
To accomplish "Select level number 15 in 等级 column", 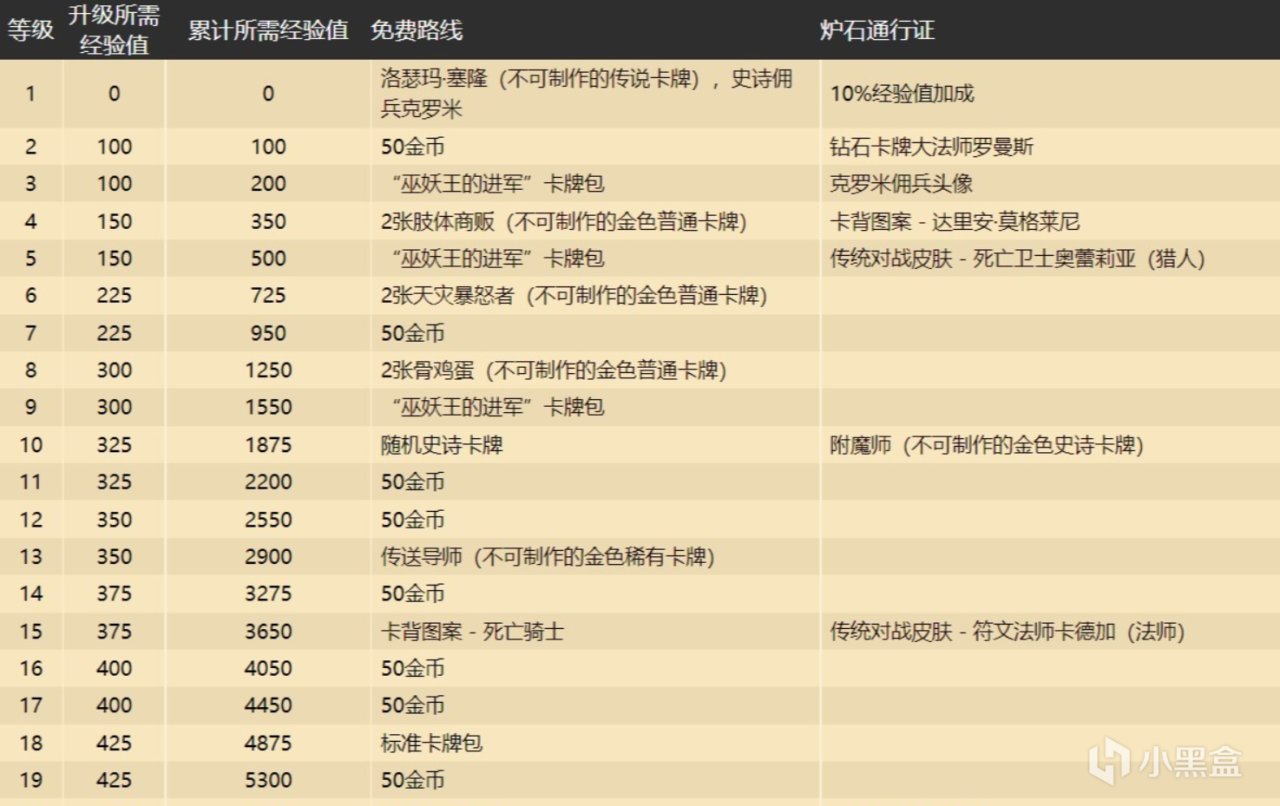I will coord(31,632).
